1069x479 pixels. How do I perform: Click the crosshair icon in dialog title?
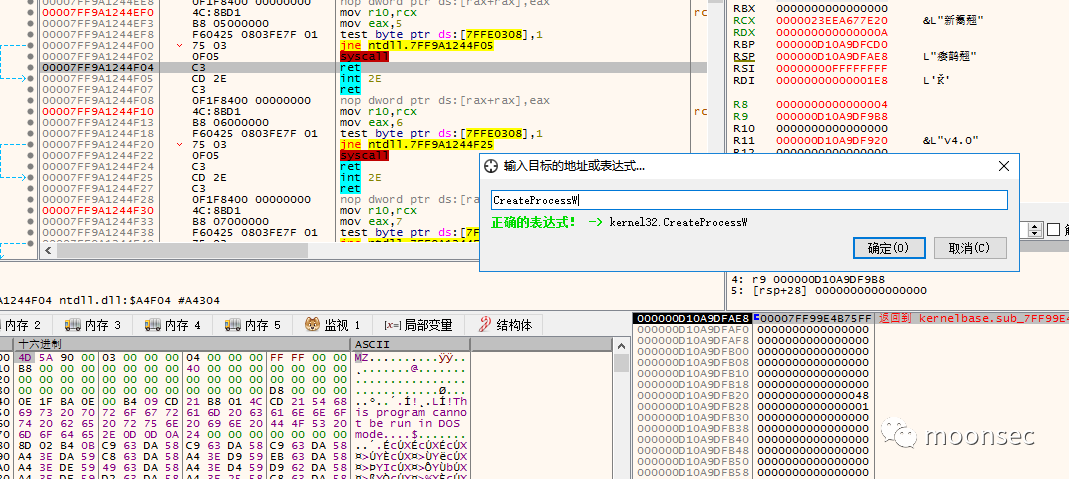491,166
